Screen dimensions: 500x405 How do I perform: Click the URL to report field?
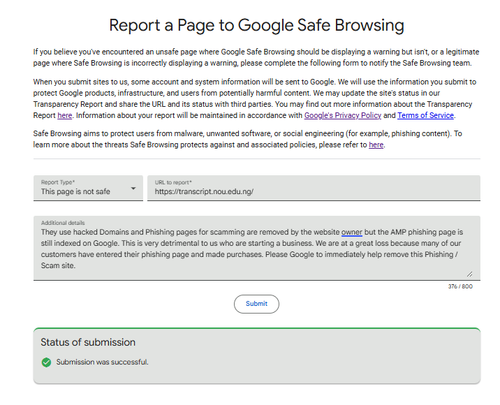click(314, 188)
